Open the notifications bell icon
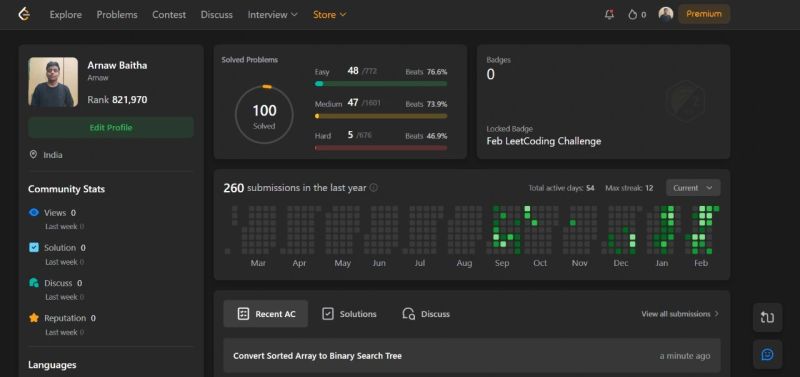The image size is (800, 377). (609, 14)
